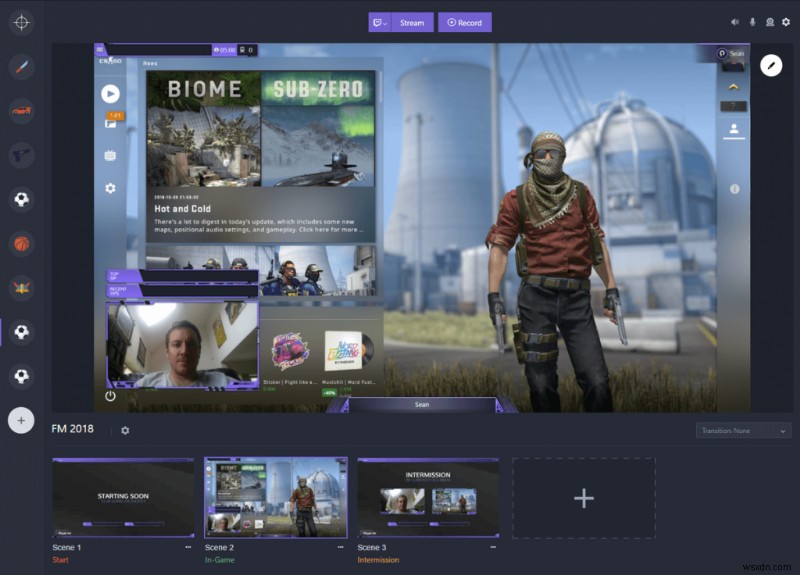The width and height of the screenshot is (800, 575).
Task: Click the info icon on preview right side
Action: (x=735, y=189)
